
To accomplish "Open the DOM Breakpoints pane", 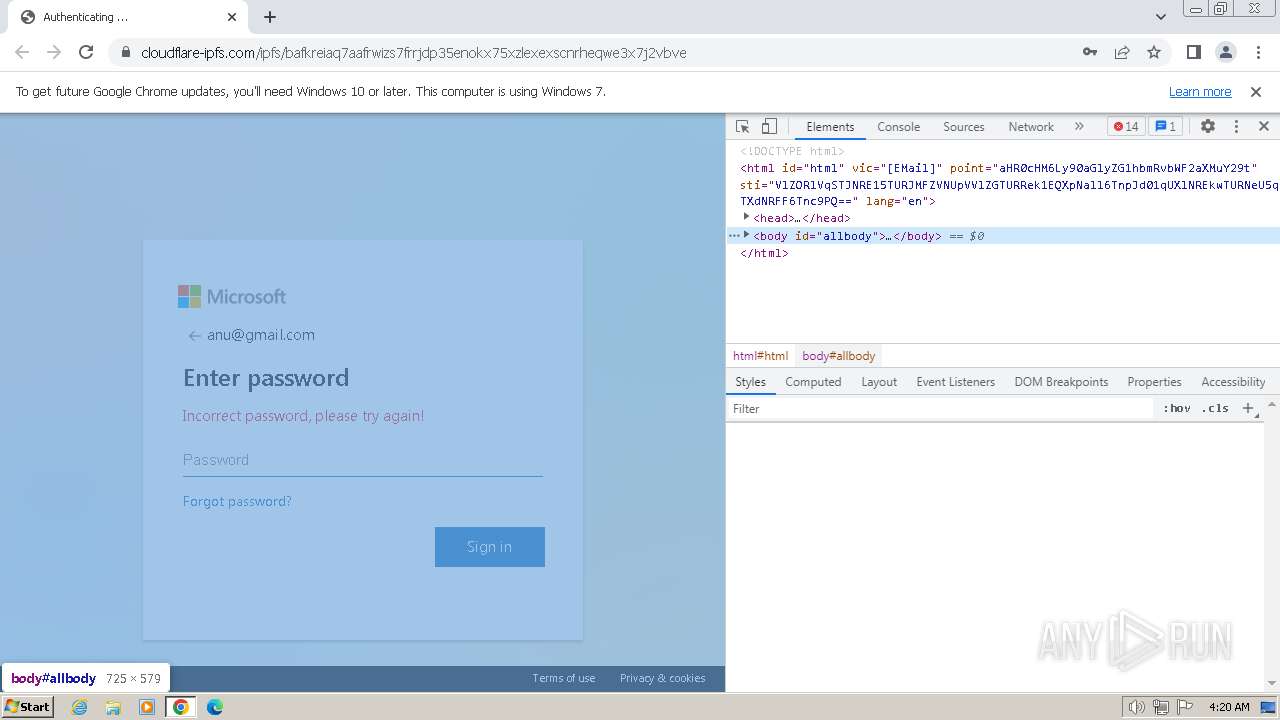I will (x=1061, y=382).
